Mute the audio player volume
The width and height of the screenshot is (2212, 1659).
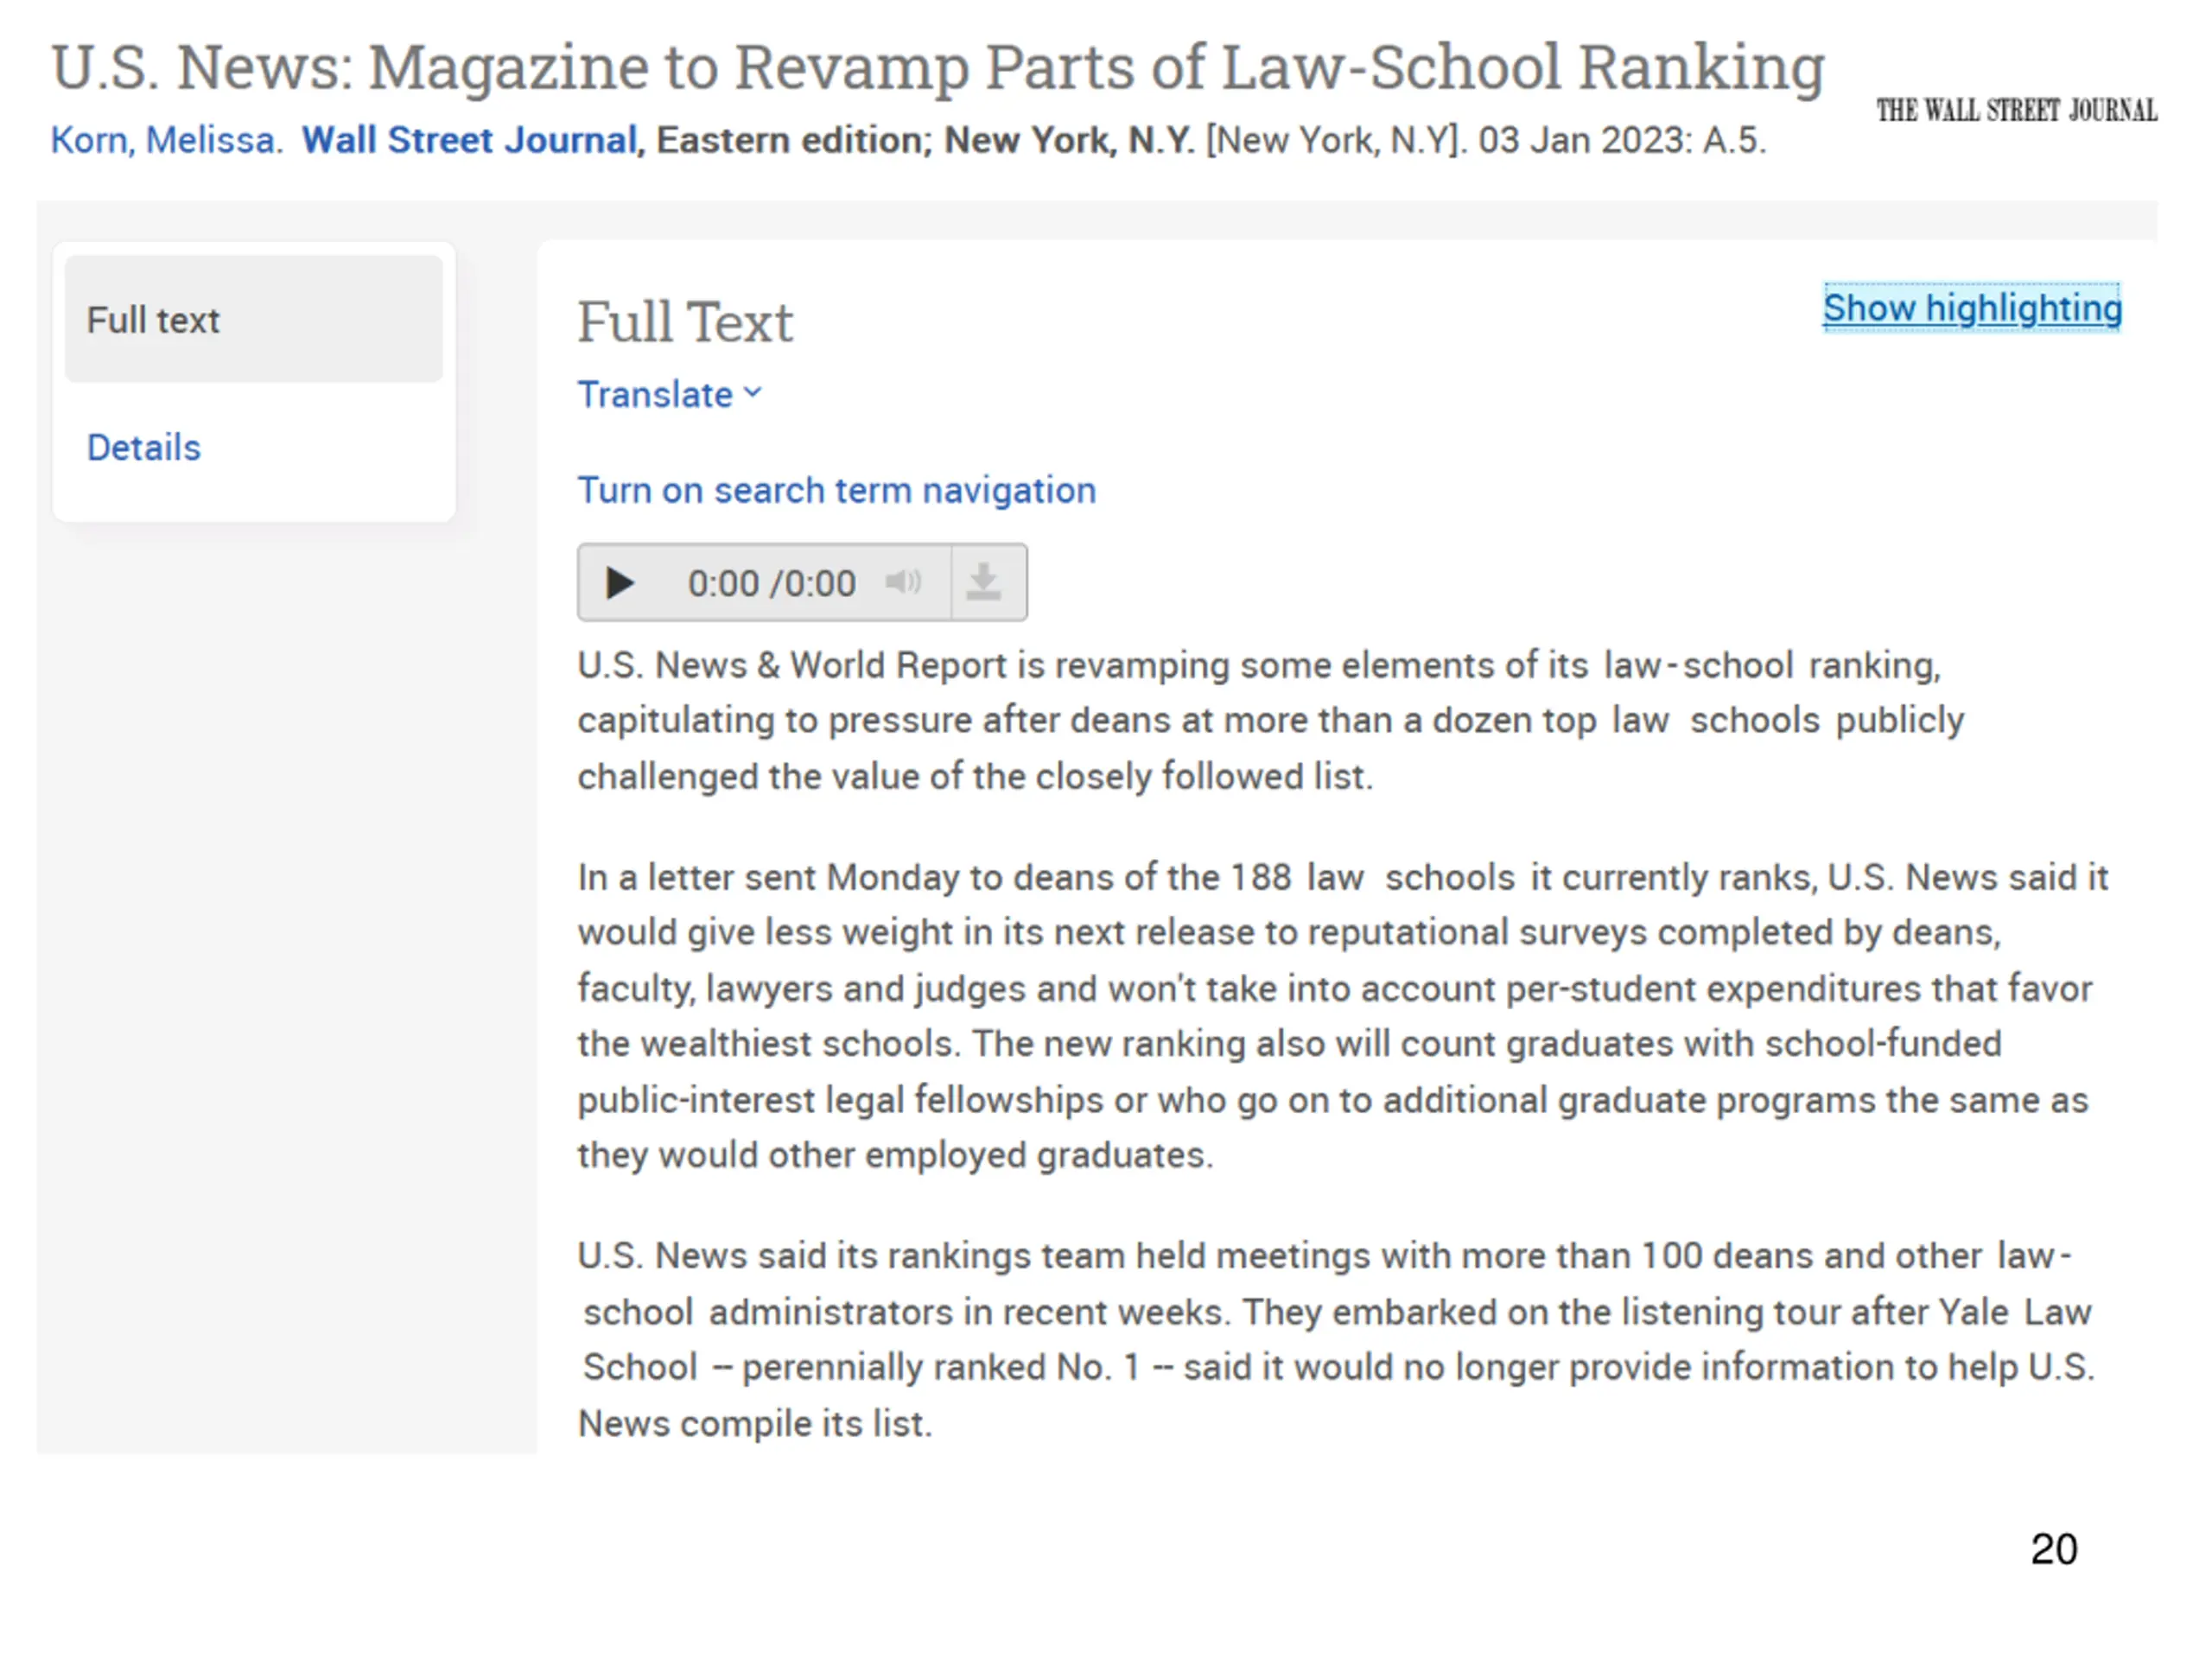(x=903, y=582)
